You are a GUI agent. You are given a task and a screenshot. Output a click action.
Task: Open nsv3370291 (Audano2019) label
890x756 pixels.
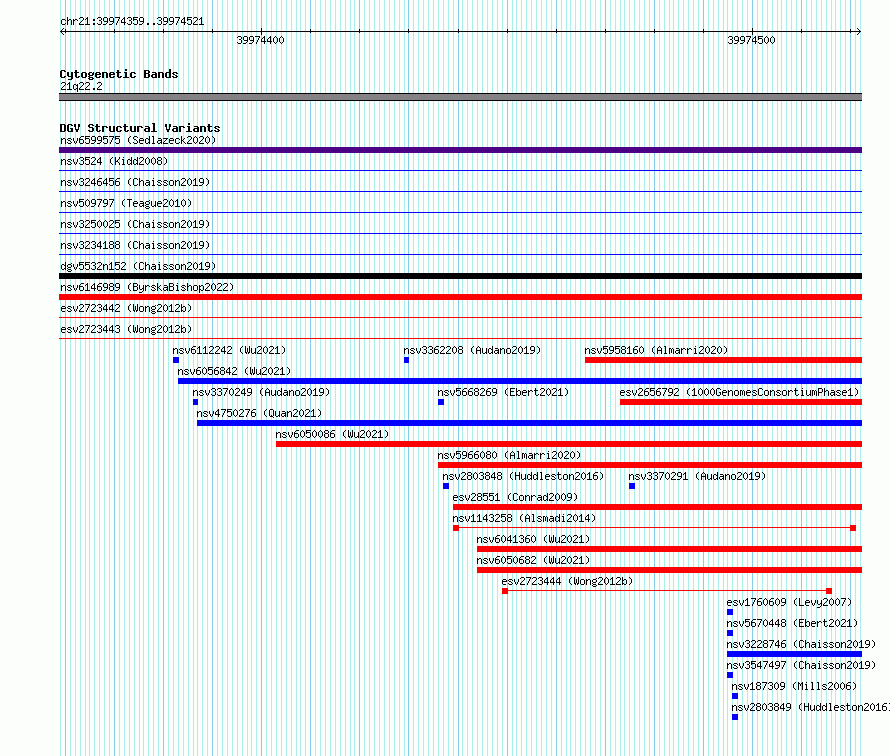697,476
